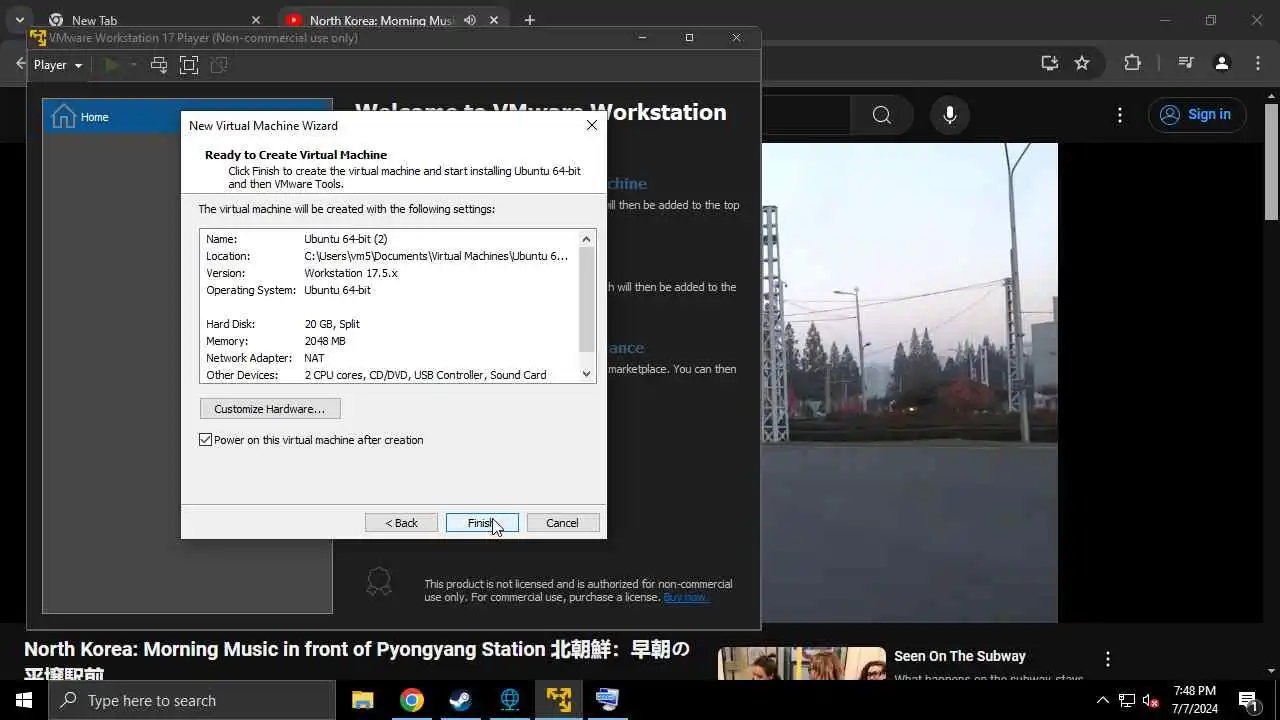Switch to North Korea Morning Music tab
Viewport: 1280px width, 720px height.
(380, 20)
